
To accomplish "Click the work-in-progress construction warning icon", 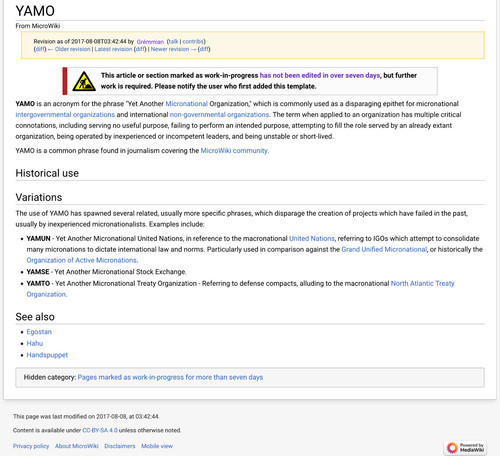I will tap(84, 81).
